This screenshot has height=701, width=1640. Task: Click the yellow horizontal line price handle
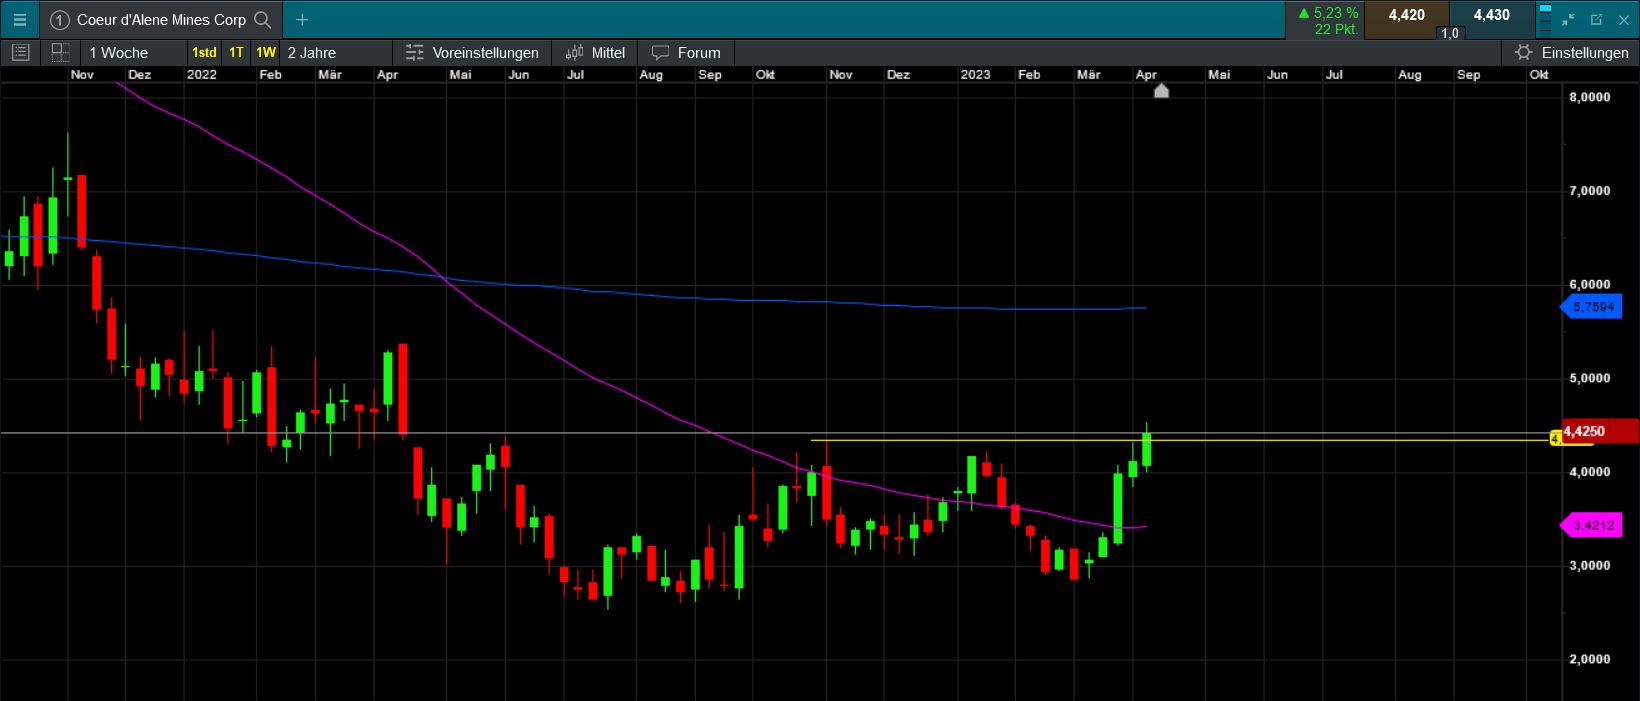pos(1555,439)
